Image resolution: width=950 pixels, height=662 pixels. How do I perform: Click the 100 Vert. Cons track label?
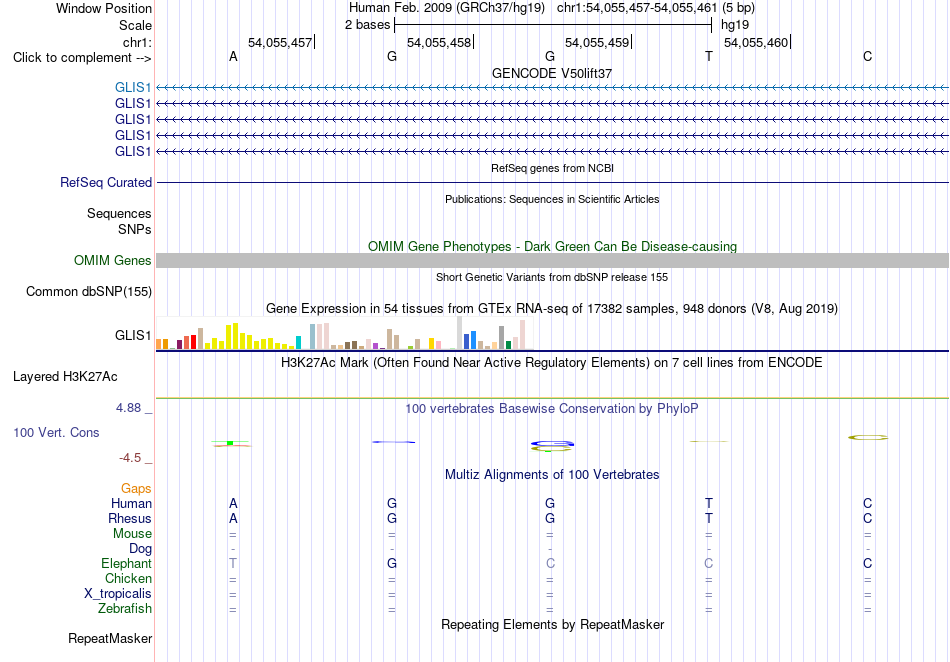click(x=56, y=432)
